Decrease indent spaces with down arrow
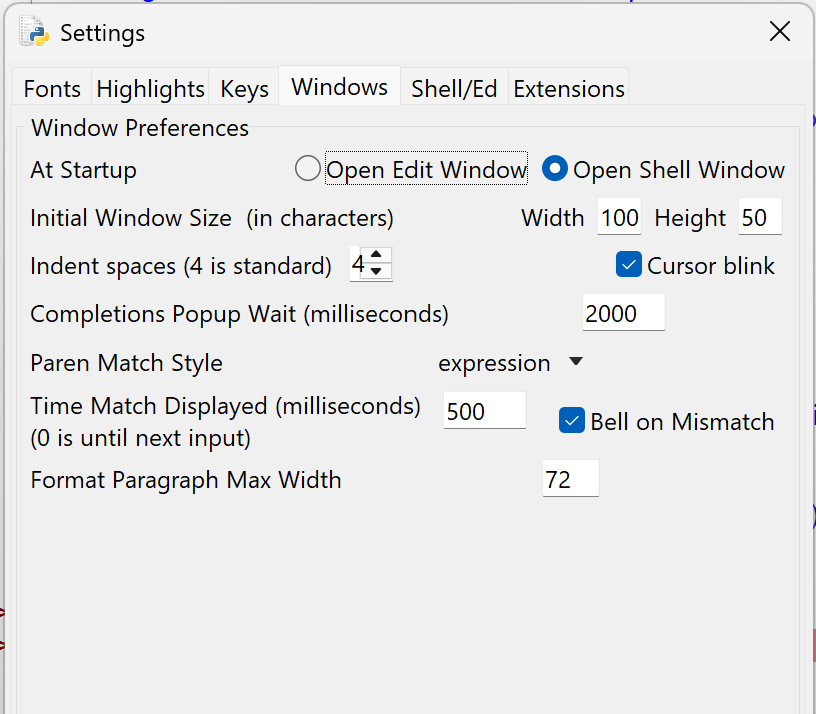816x714 pixels. coord(376,271)
